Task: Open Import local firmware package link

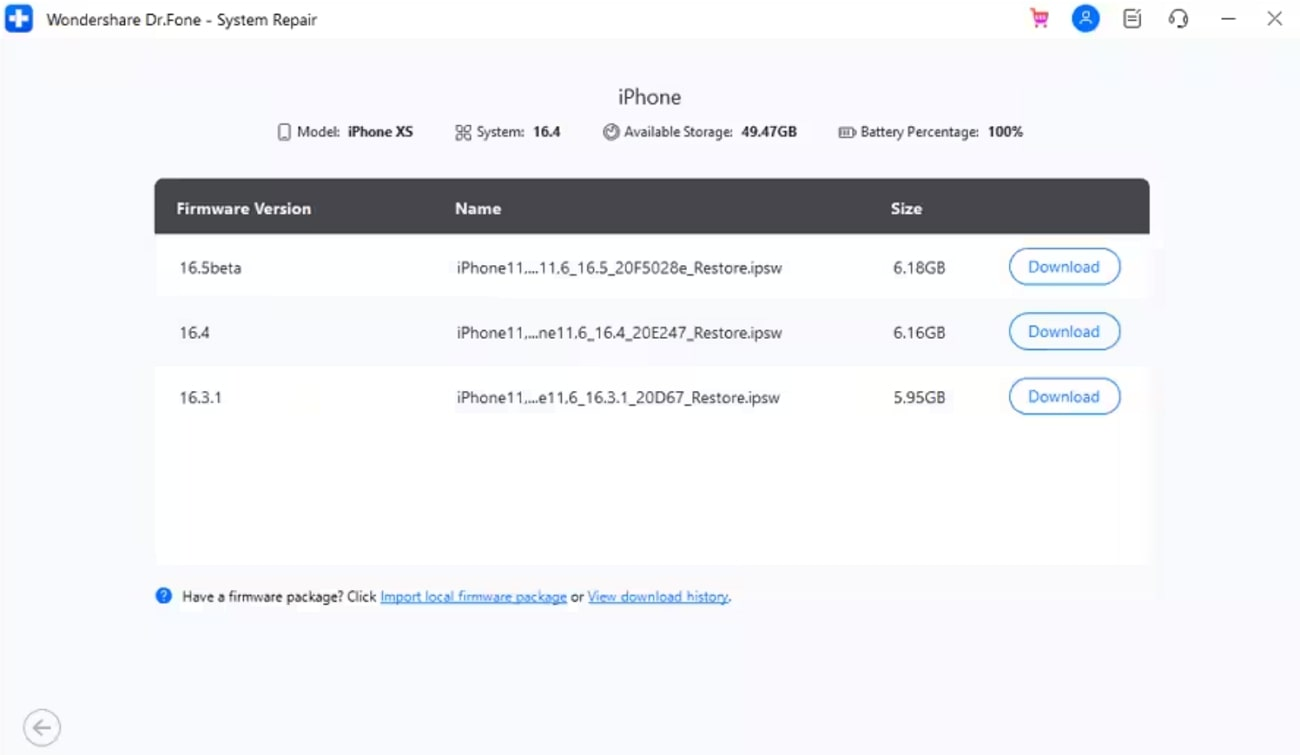Action: click(x=473, y=597)
